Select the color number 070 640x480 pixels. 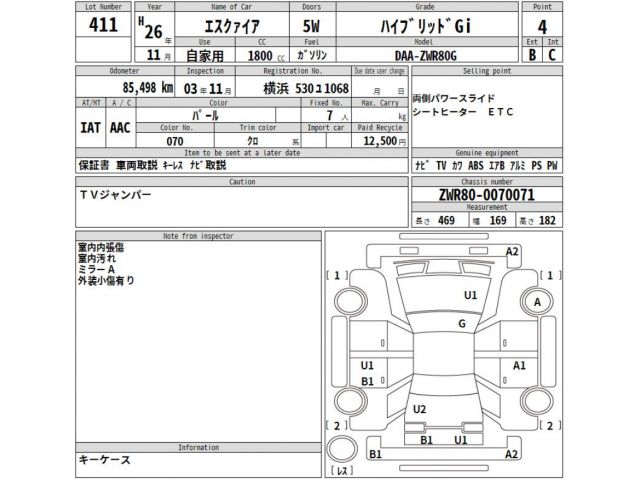coord(175,141)
